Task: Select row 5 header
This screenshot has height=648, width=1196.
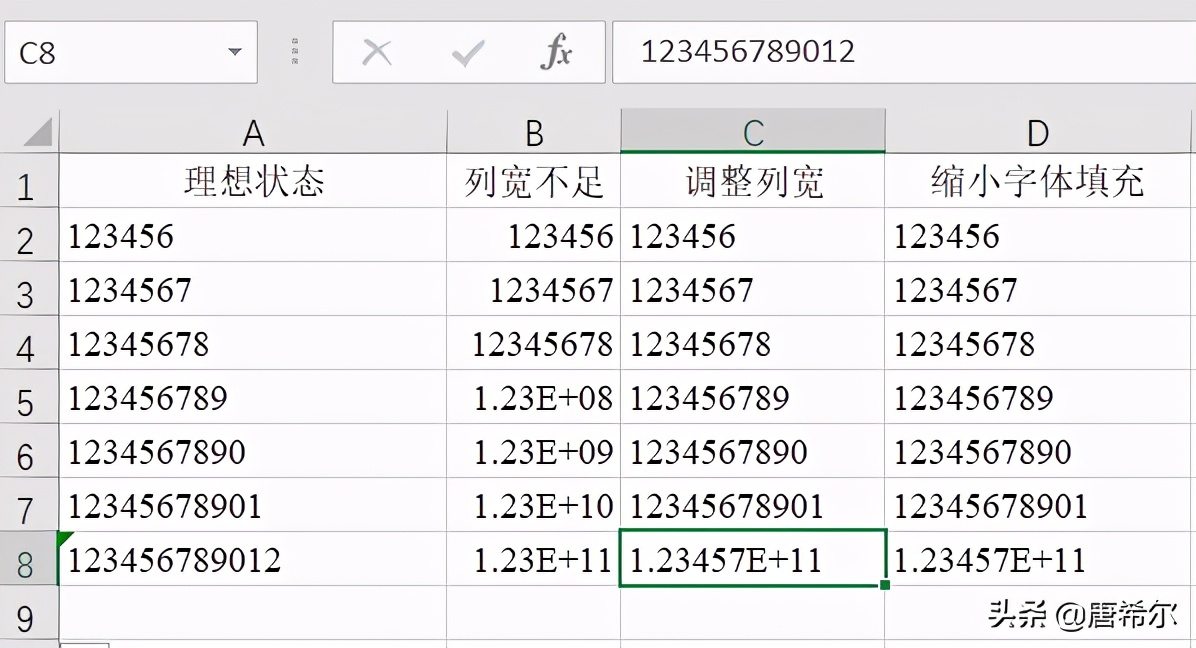Action: click(29, 398)
